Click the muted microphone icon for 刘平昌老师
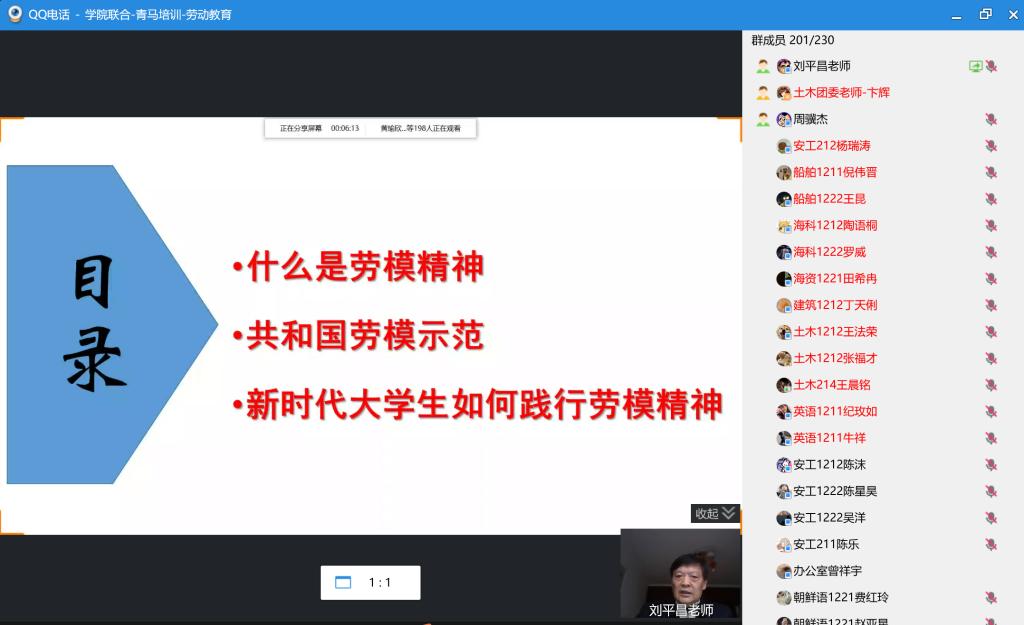The width and height of the screenshot is (1024, 625). [990, 66]
